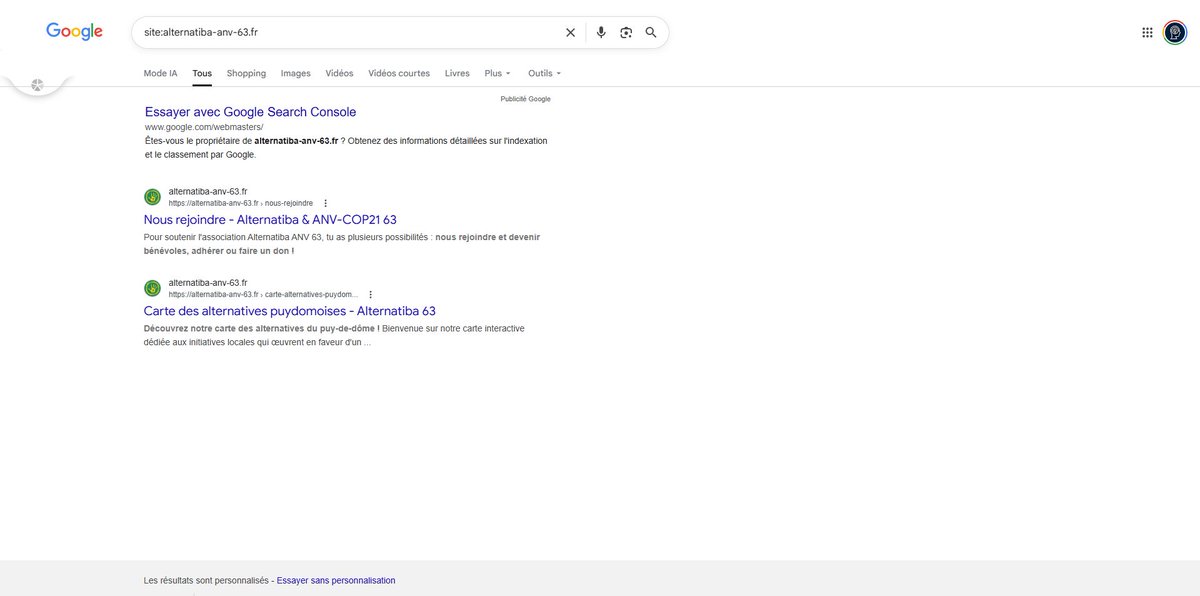This screenshot has height=596, width=1200.
Task: Switch to the Livres tab
Action: [457, 73]
